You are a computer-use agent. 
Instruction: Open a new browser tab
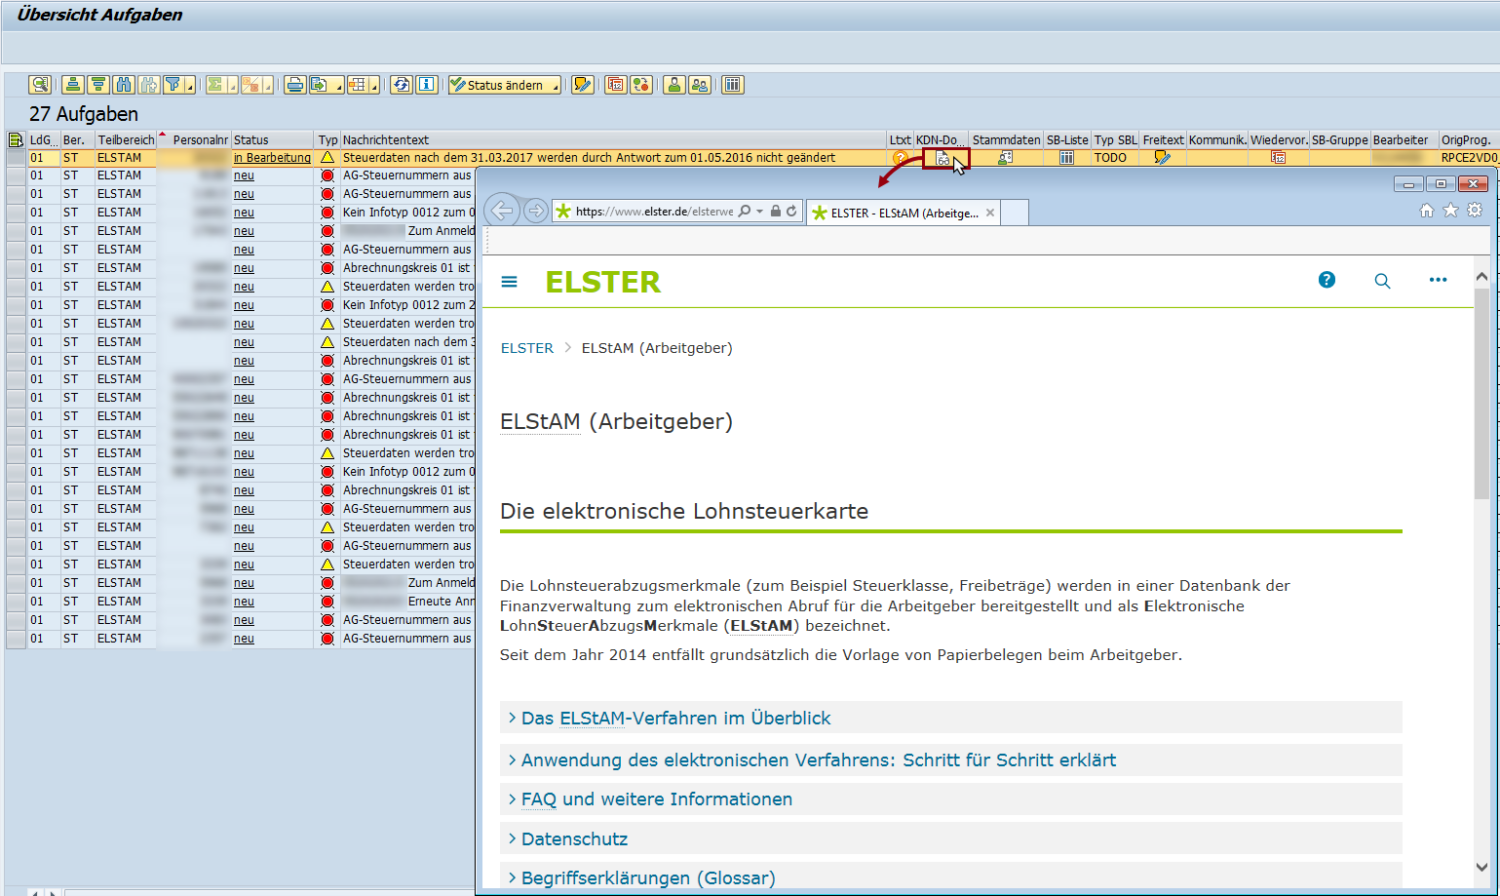click(x=1014, y=213)
